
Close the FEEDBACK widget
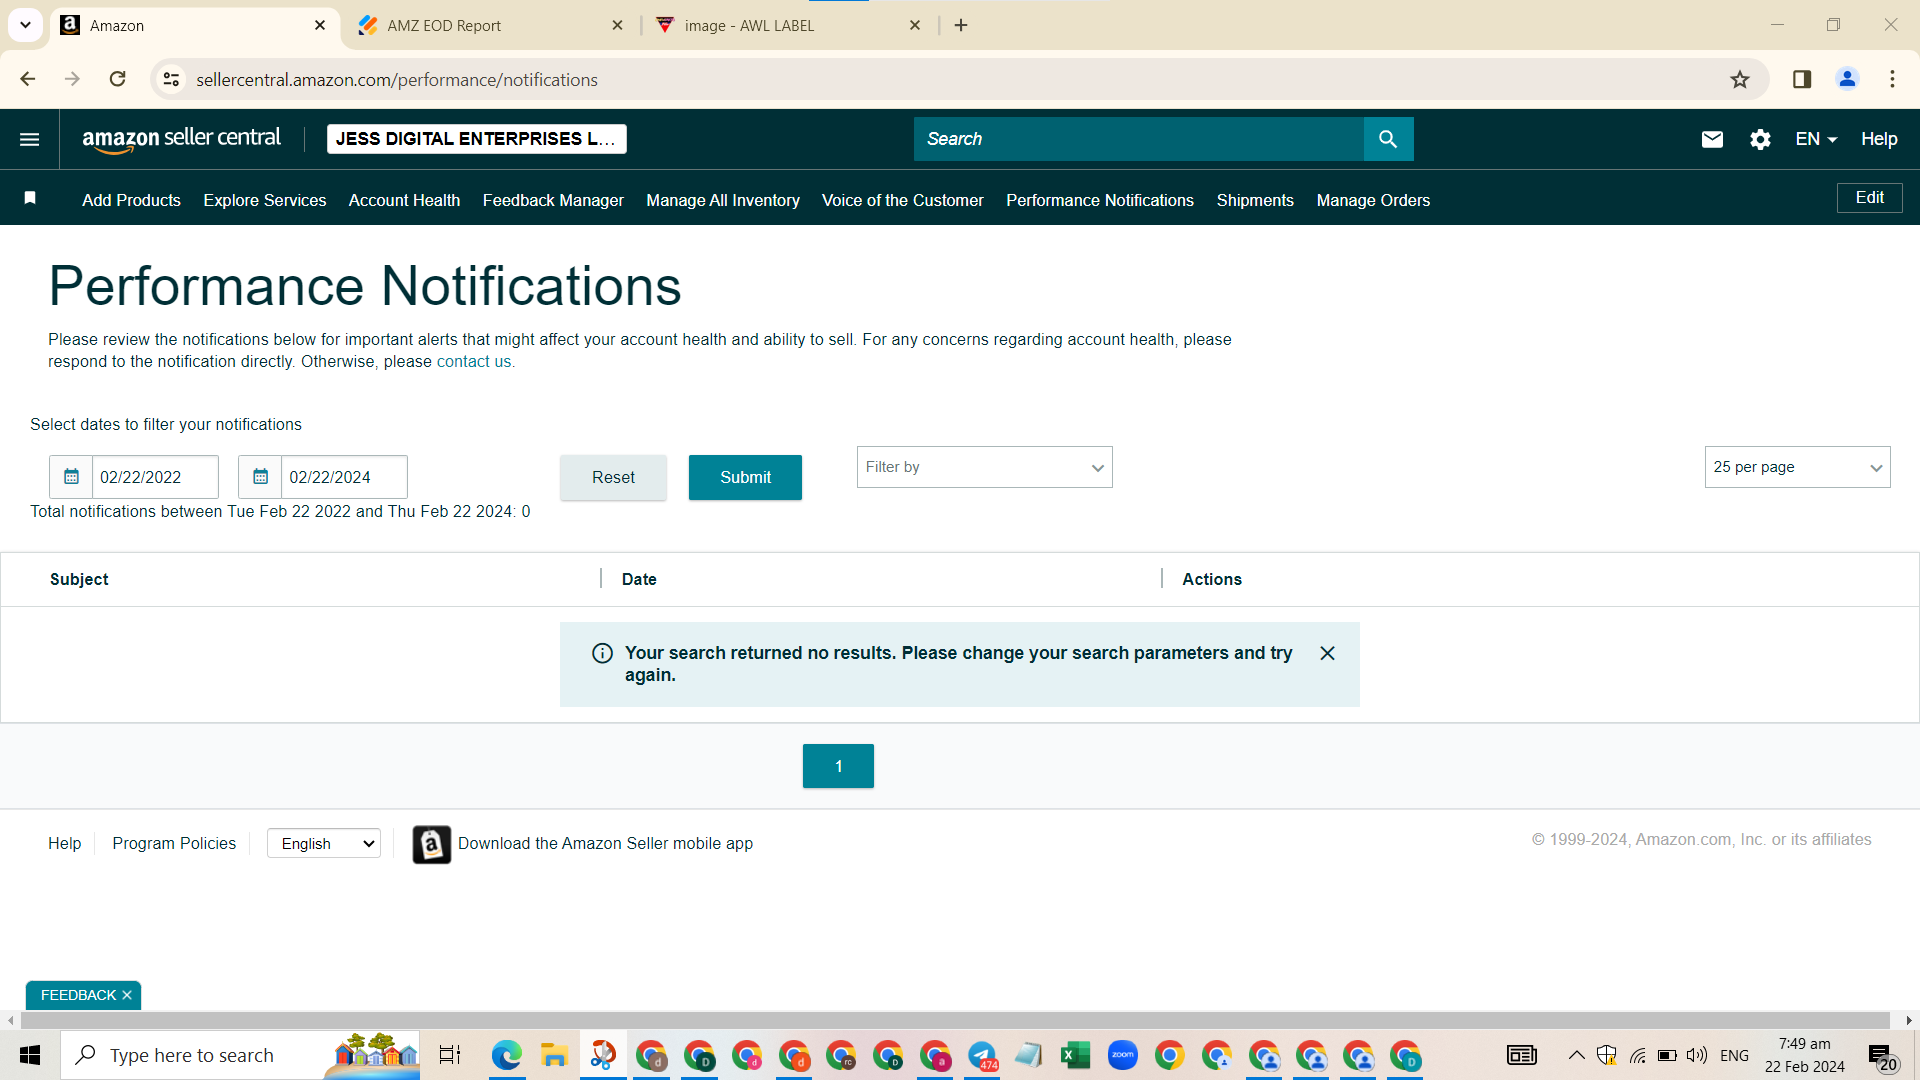127,995
